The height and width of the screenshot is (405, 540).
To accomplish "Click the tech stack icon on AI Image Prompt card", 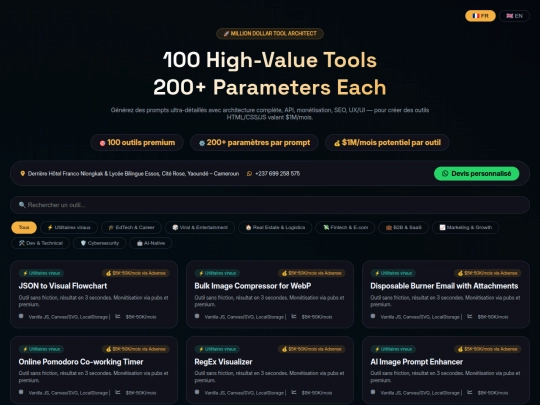I will click(373, 392).
